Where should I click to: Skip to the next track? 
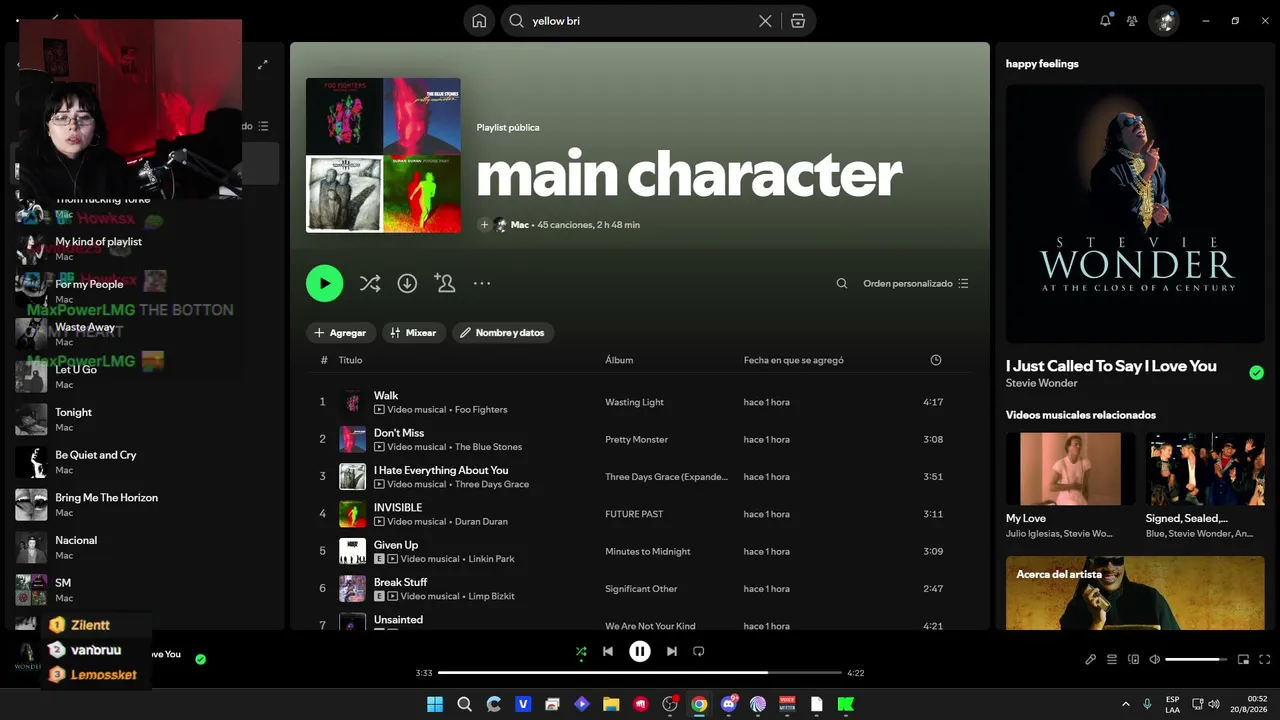[672, 652]
